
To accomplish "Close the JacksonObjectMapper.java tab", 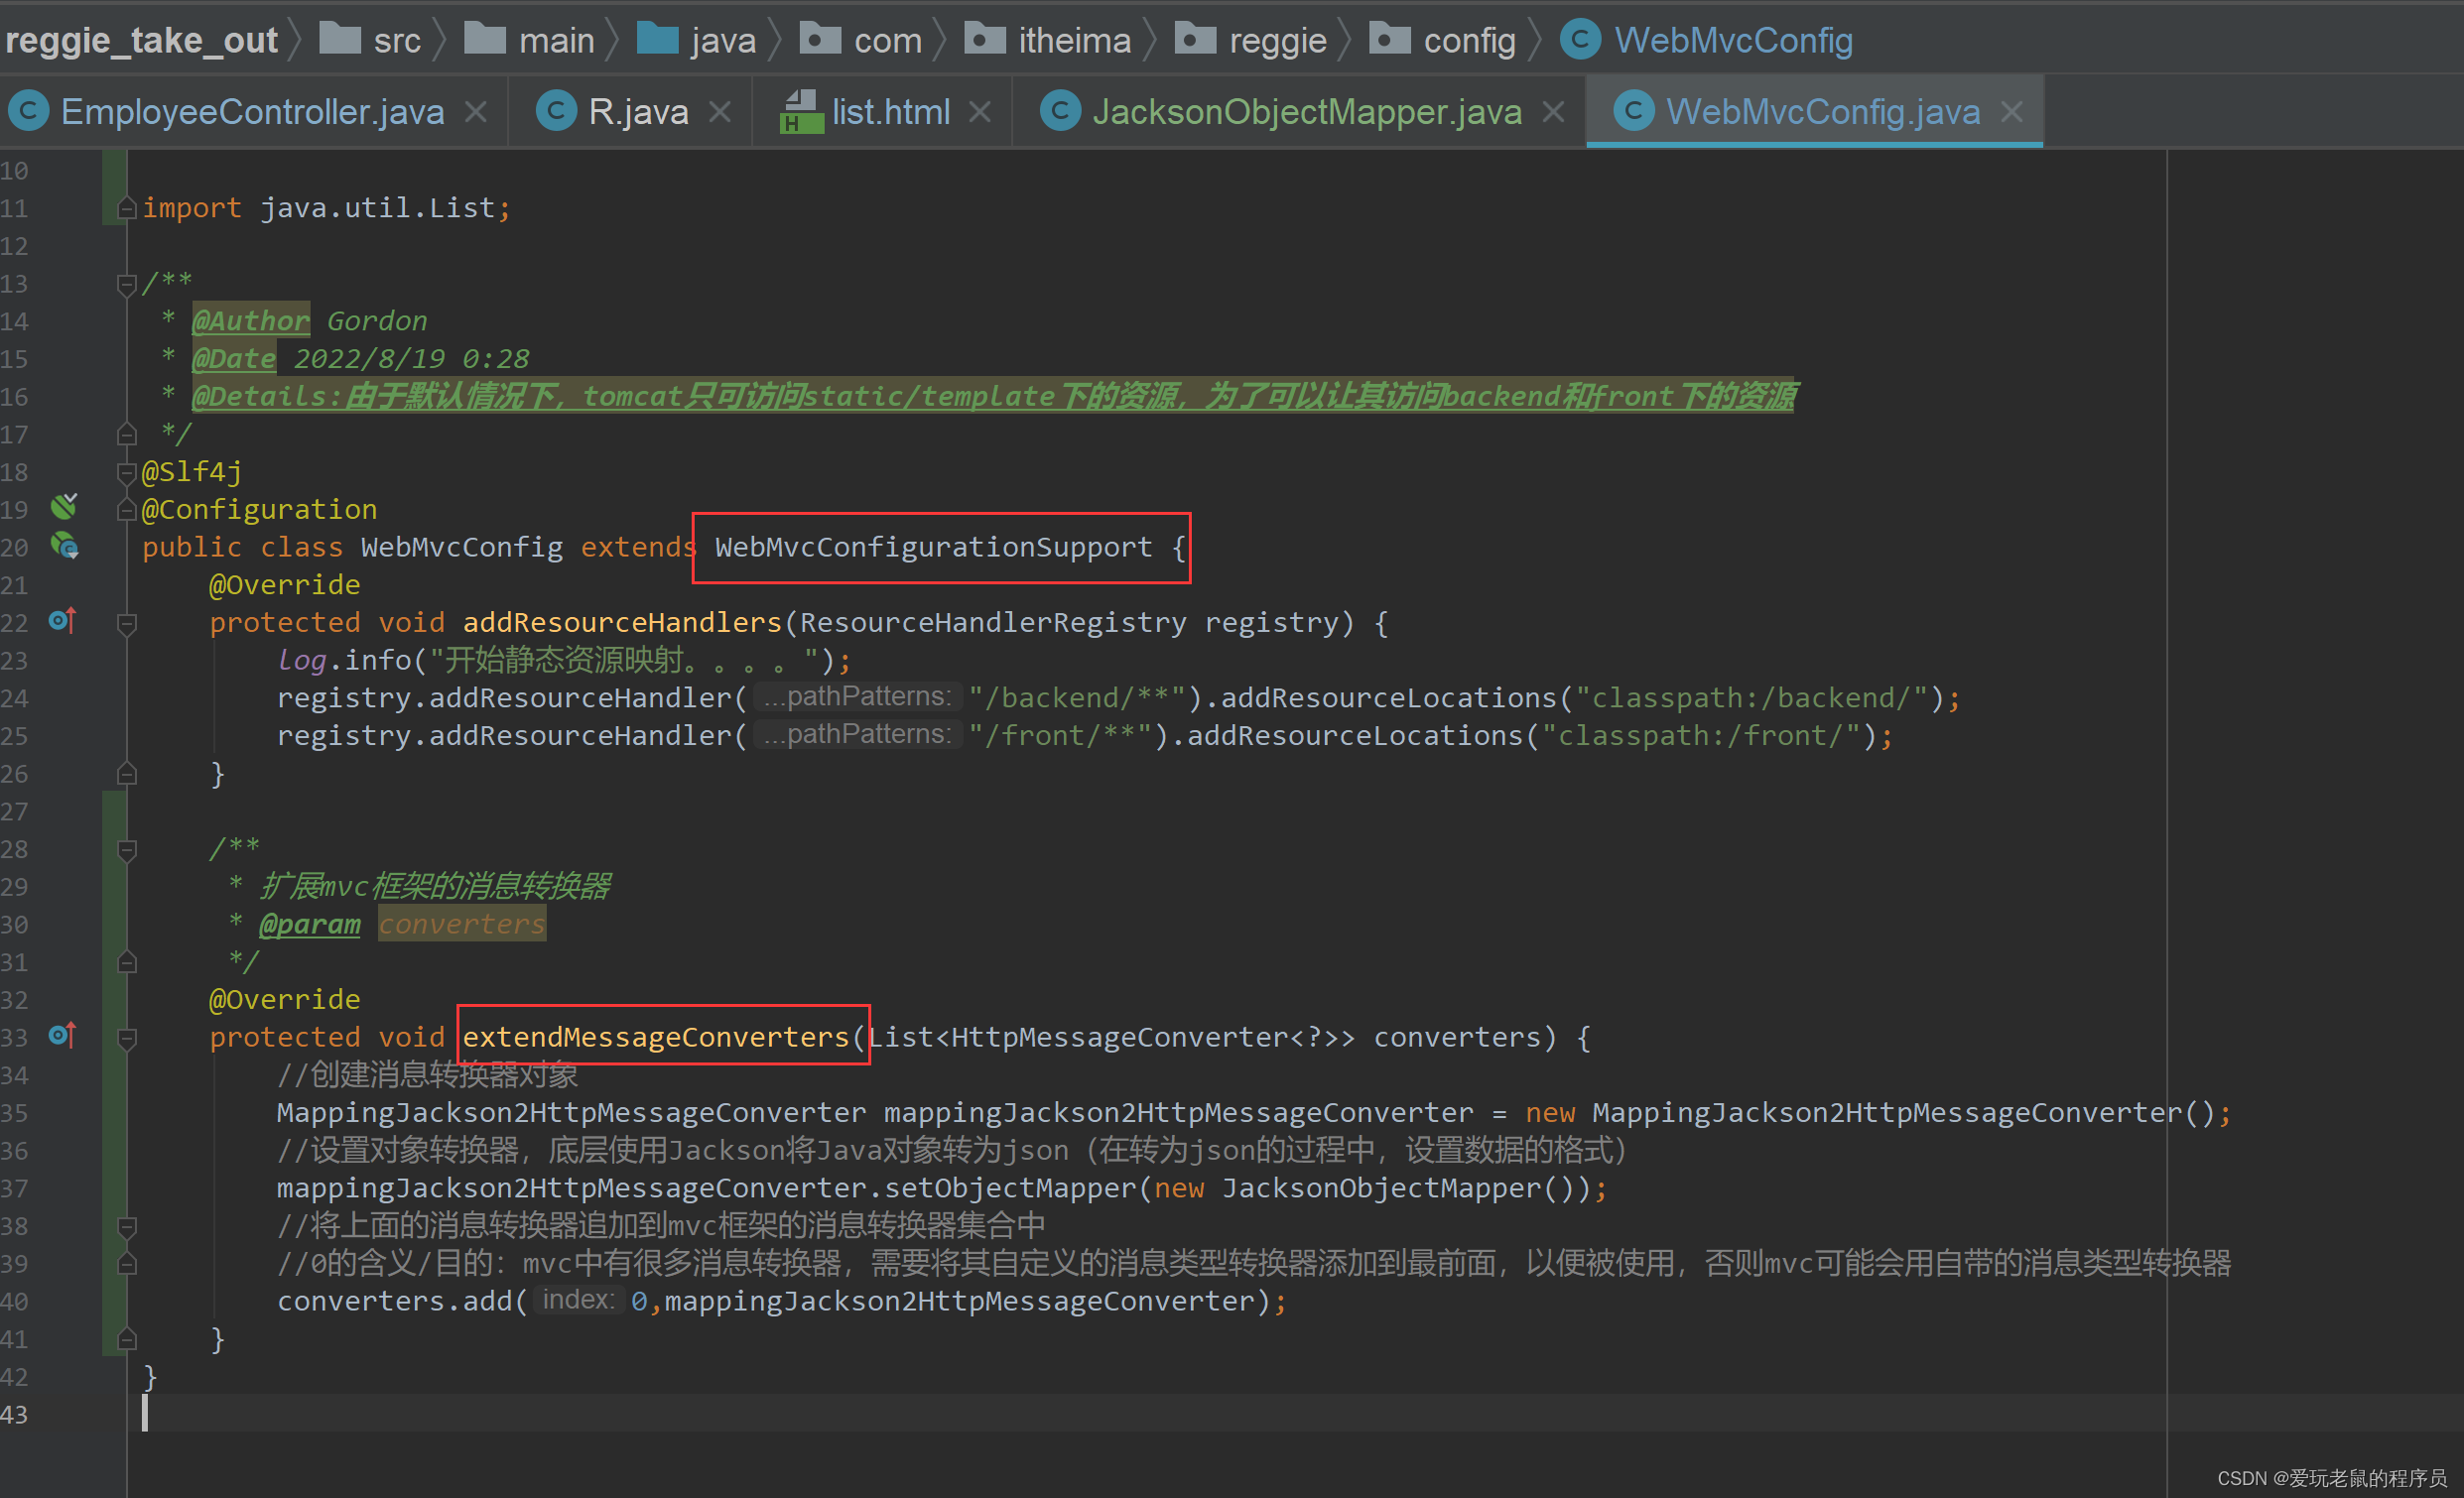I will coord(1553,112).
